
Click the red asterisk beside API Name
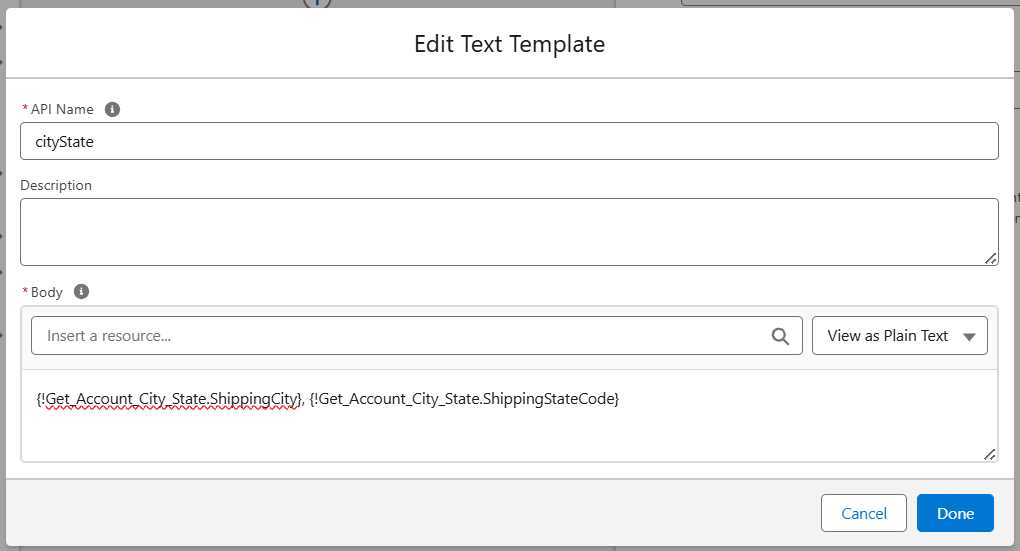pyautogui.click(x=25, y=109)
